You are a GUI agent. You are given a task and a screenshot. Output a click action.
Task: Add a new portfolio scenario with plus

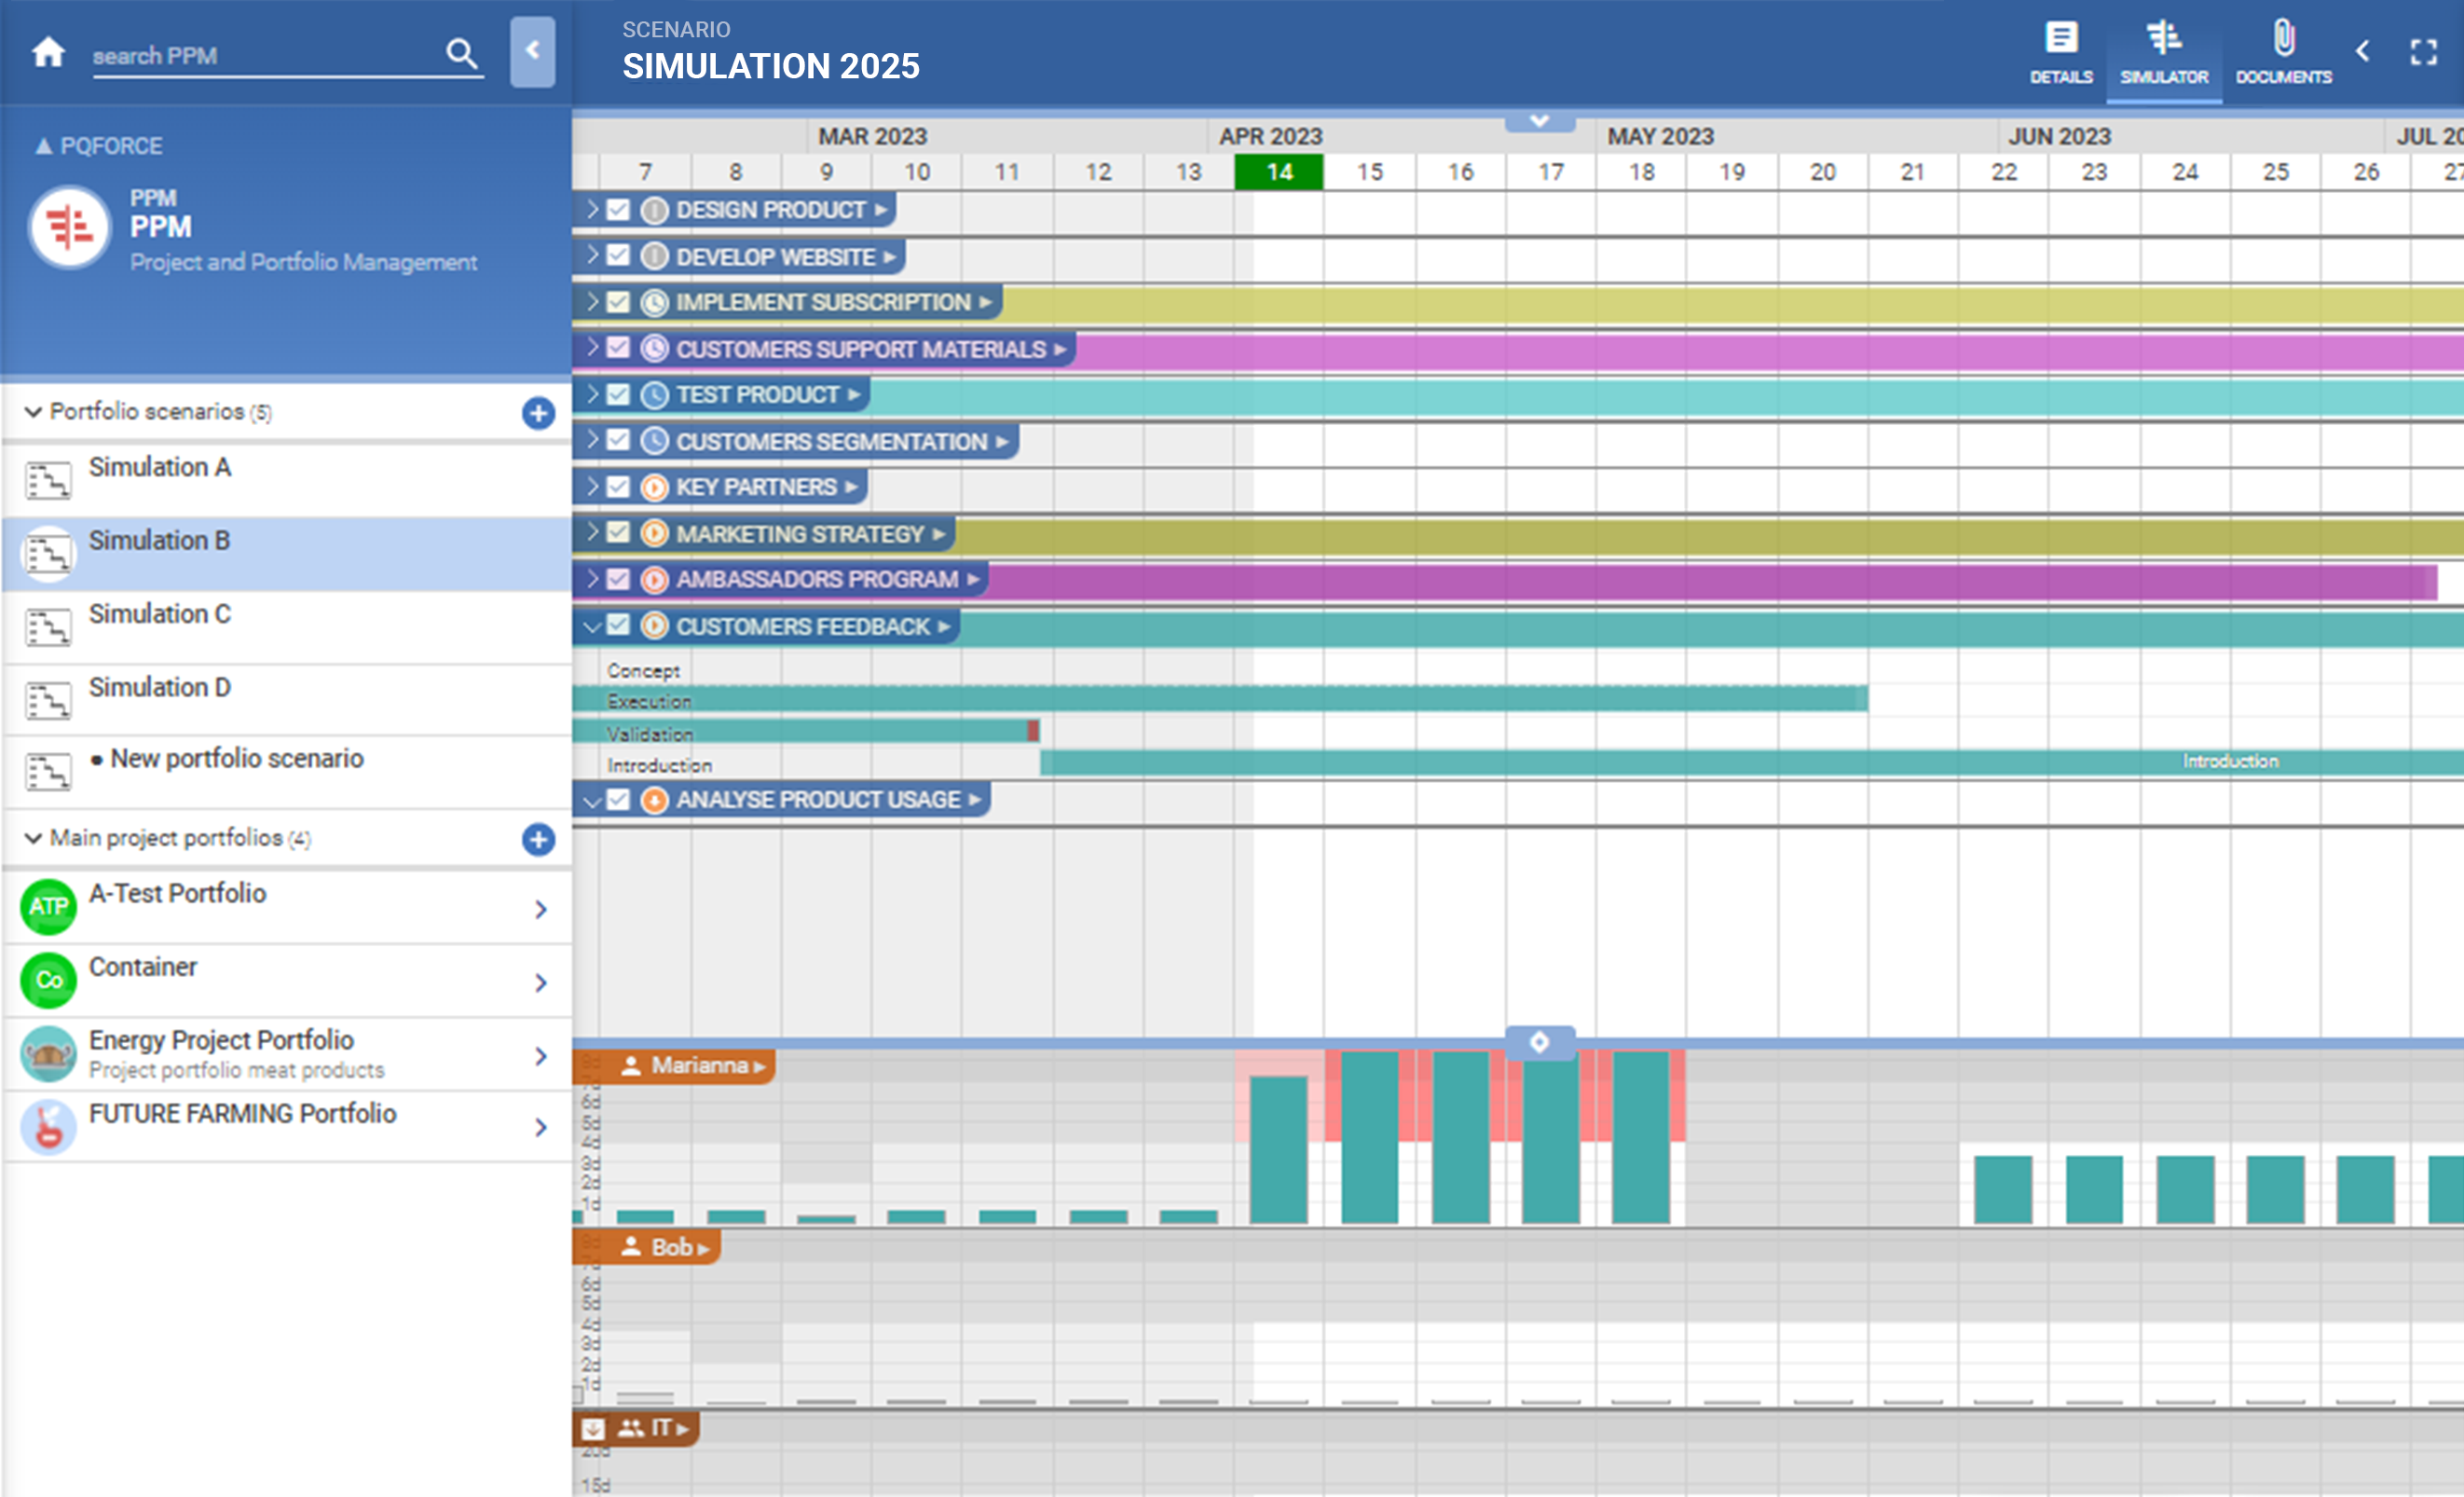538,413
